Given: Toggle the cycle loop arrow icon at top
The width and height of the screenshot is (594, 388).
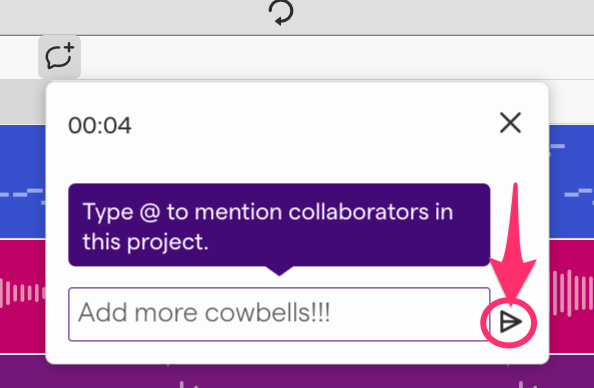Looking at the screenshot, I should (x=281, y=13).
